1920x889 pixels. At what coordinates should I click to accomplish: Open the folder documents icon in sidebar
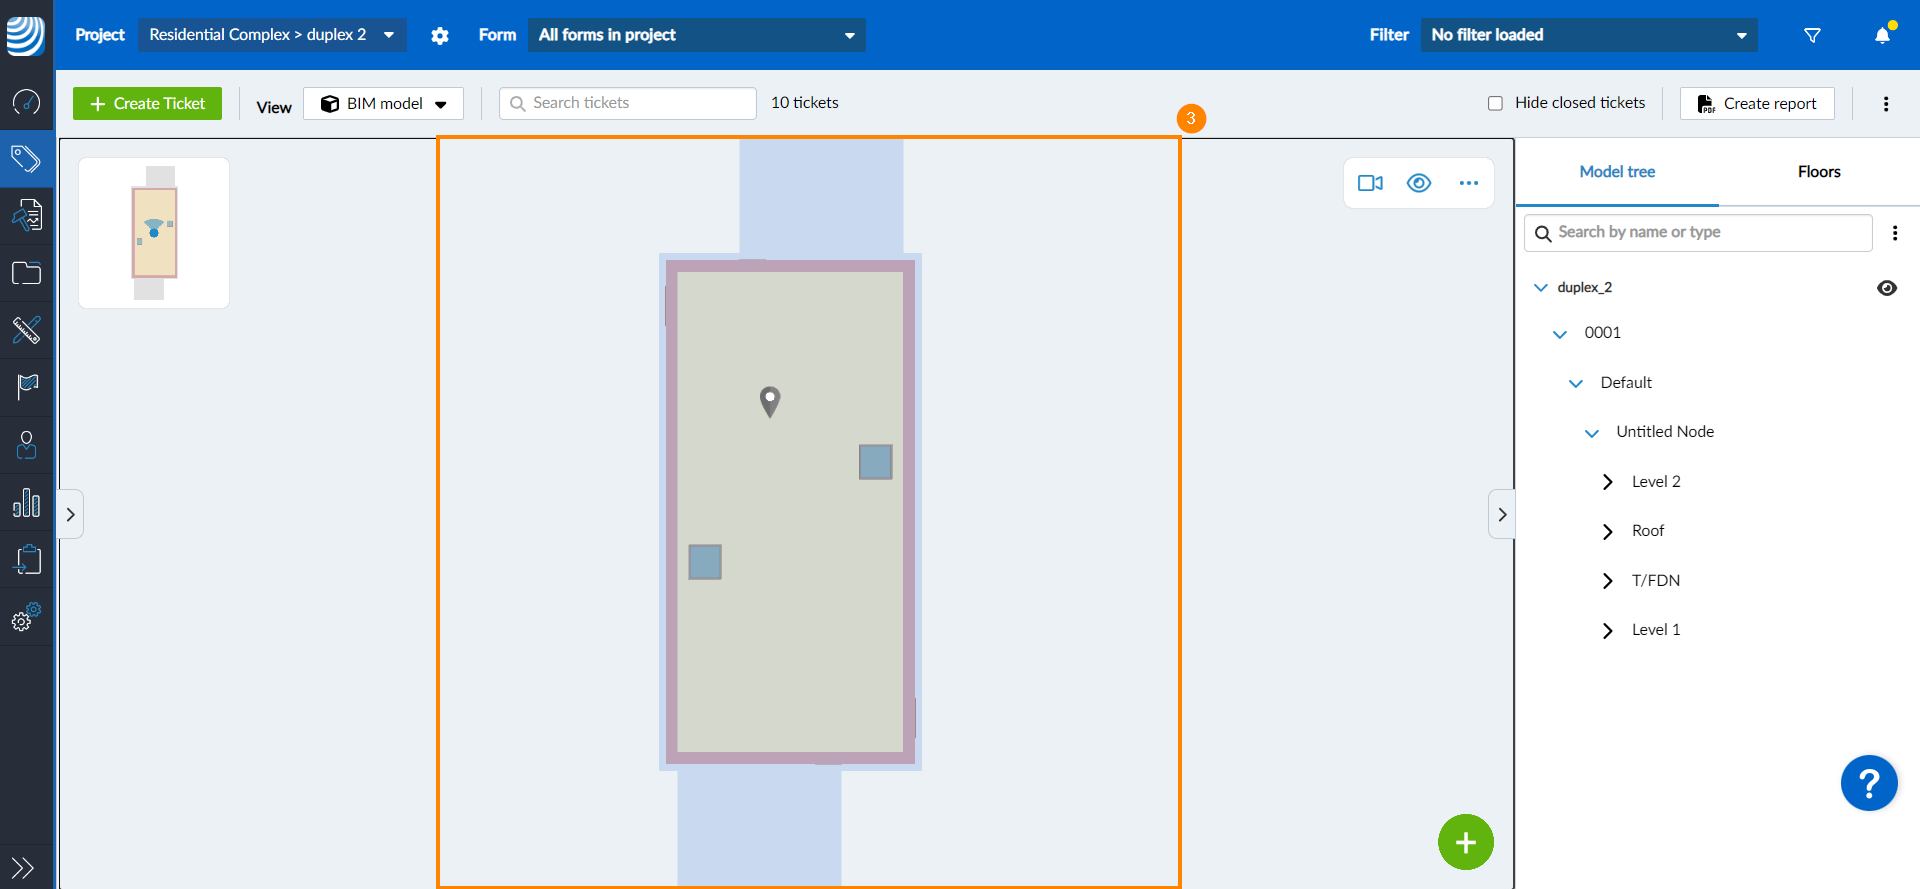point(26,273)
